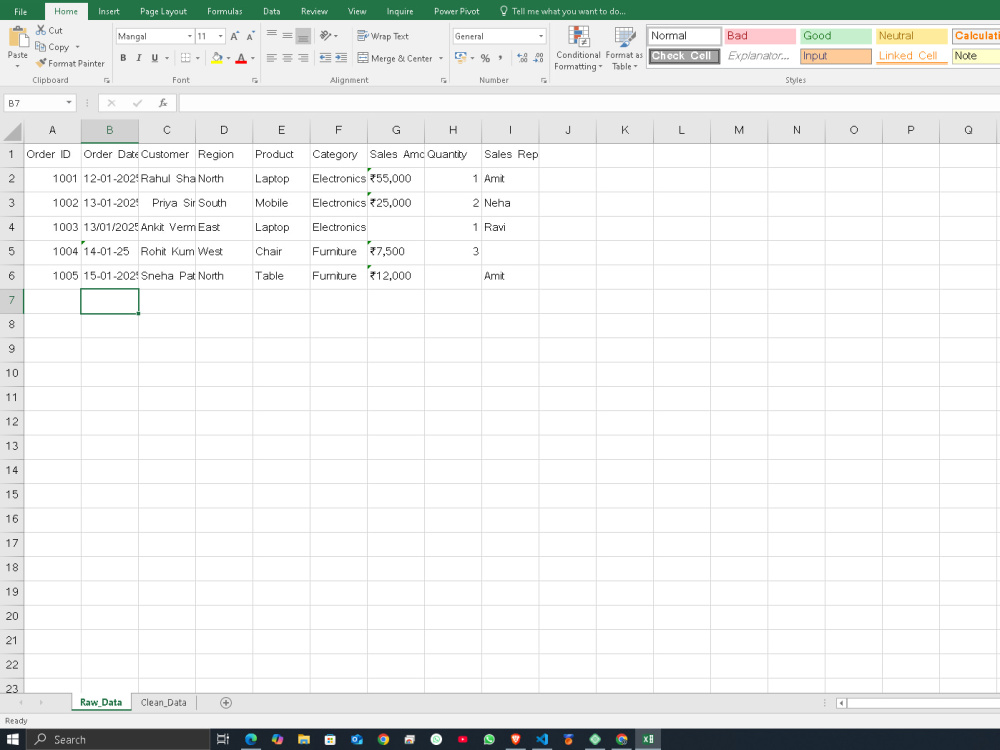1000x750 pixels.
Task: Click the Tell me what you want box
Action: click(x=563, y=11)
